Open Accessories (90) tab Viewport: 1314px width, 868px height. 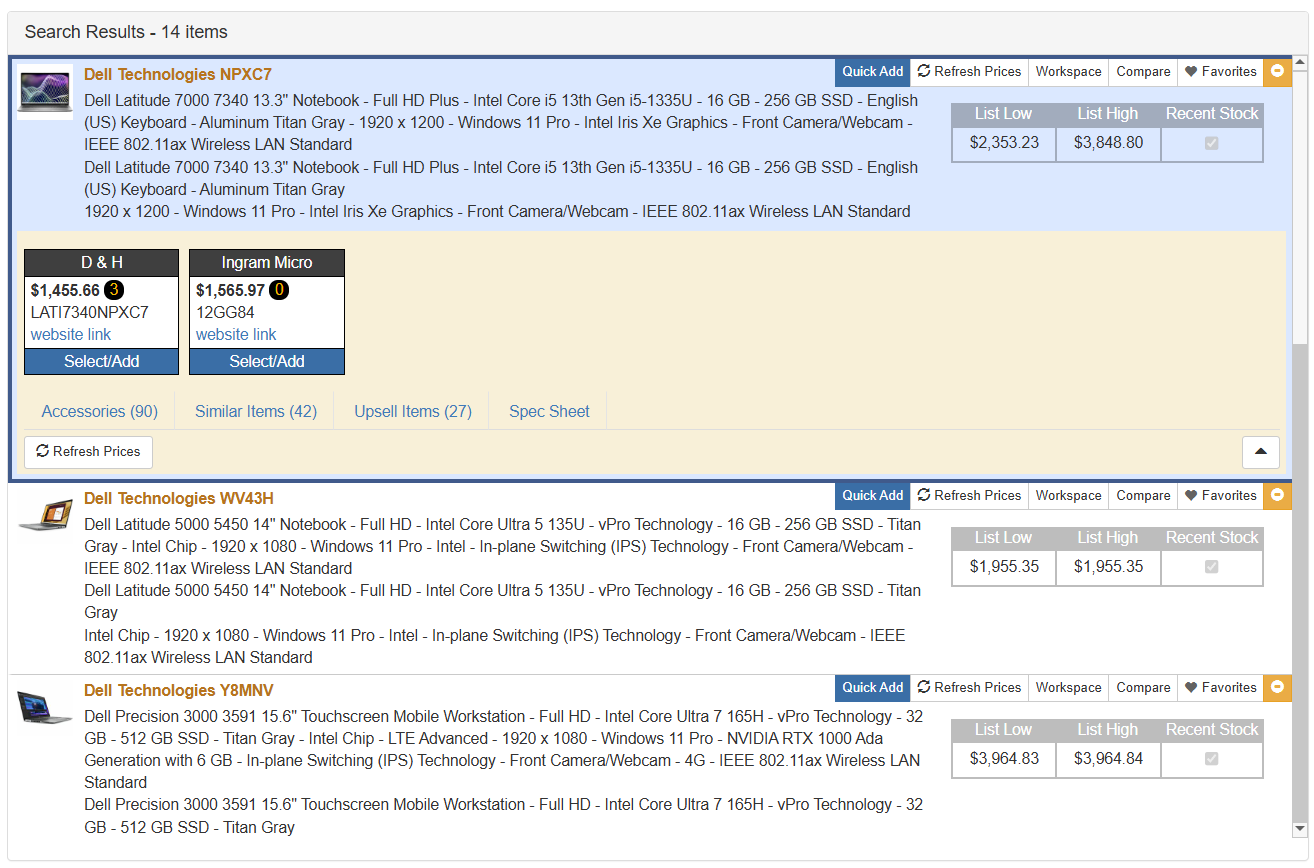(100, 412)
